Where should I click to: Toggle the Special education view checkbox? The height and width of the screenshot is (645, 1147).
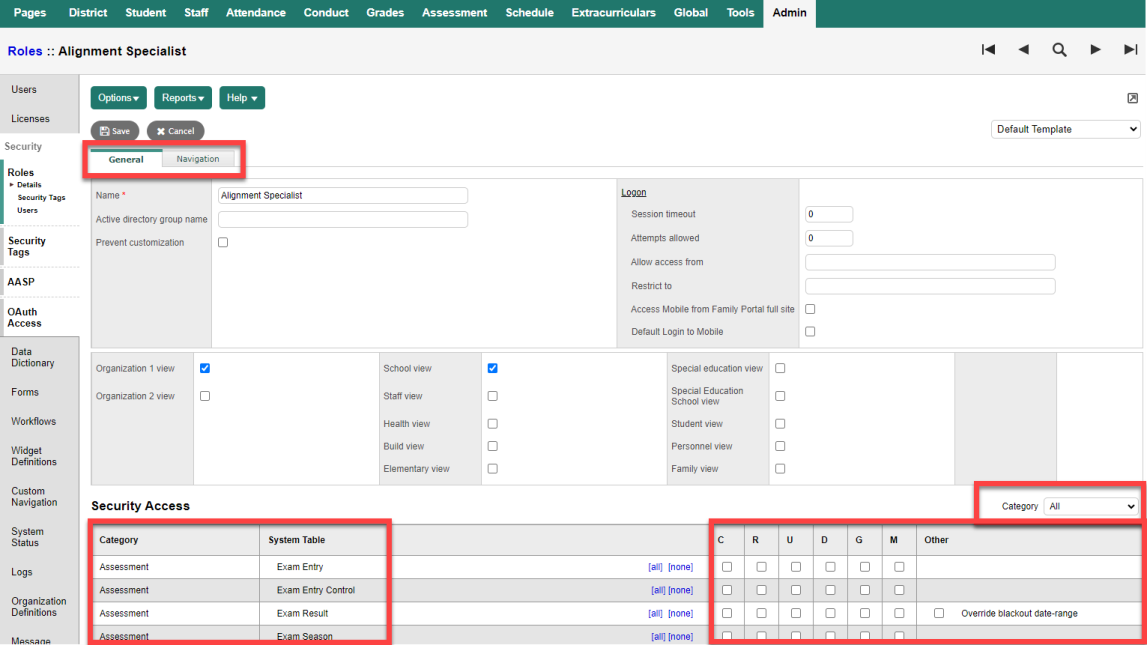click(x=779, y=368)
